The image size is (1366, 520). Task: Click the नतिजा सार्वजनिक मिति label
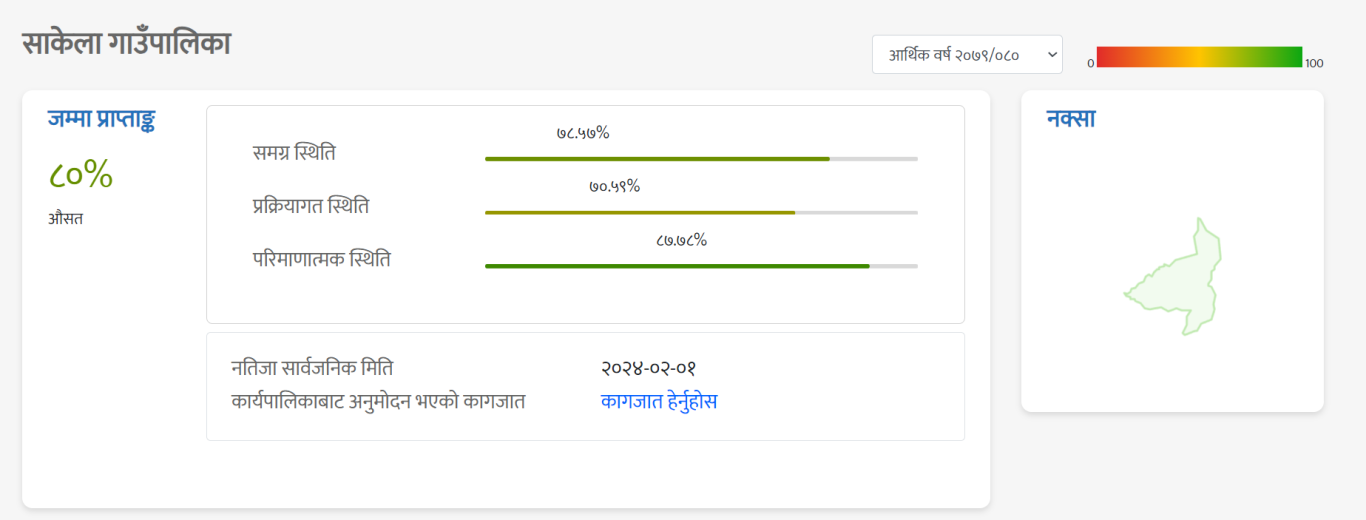[318, 368]
